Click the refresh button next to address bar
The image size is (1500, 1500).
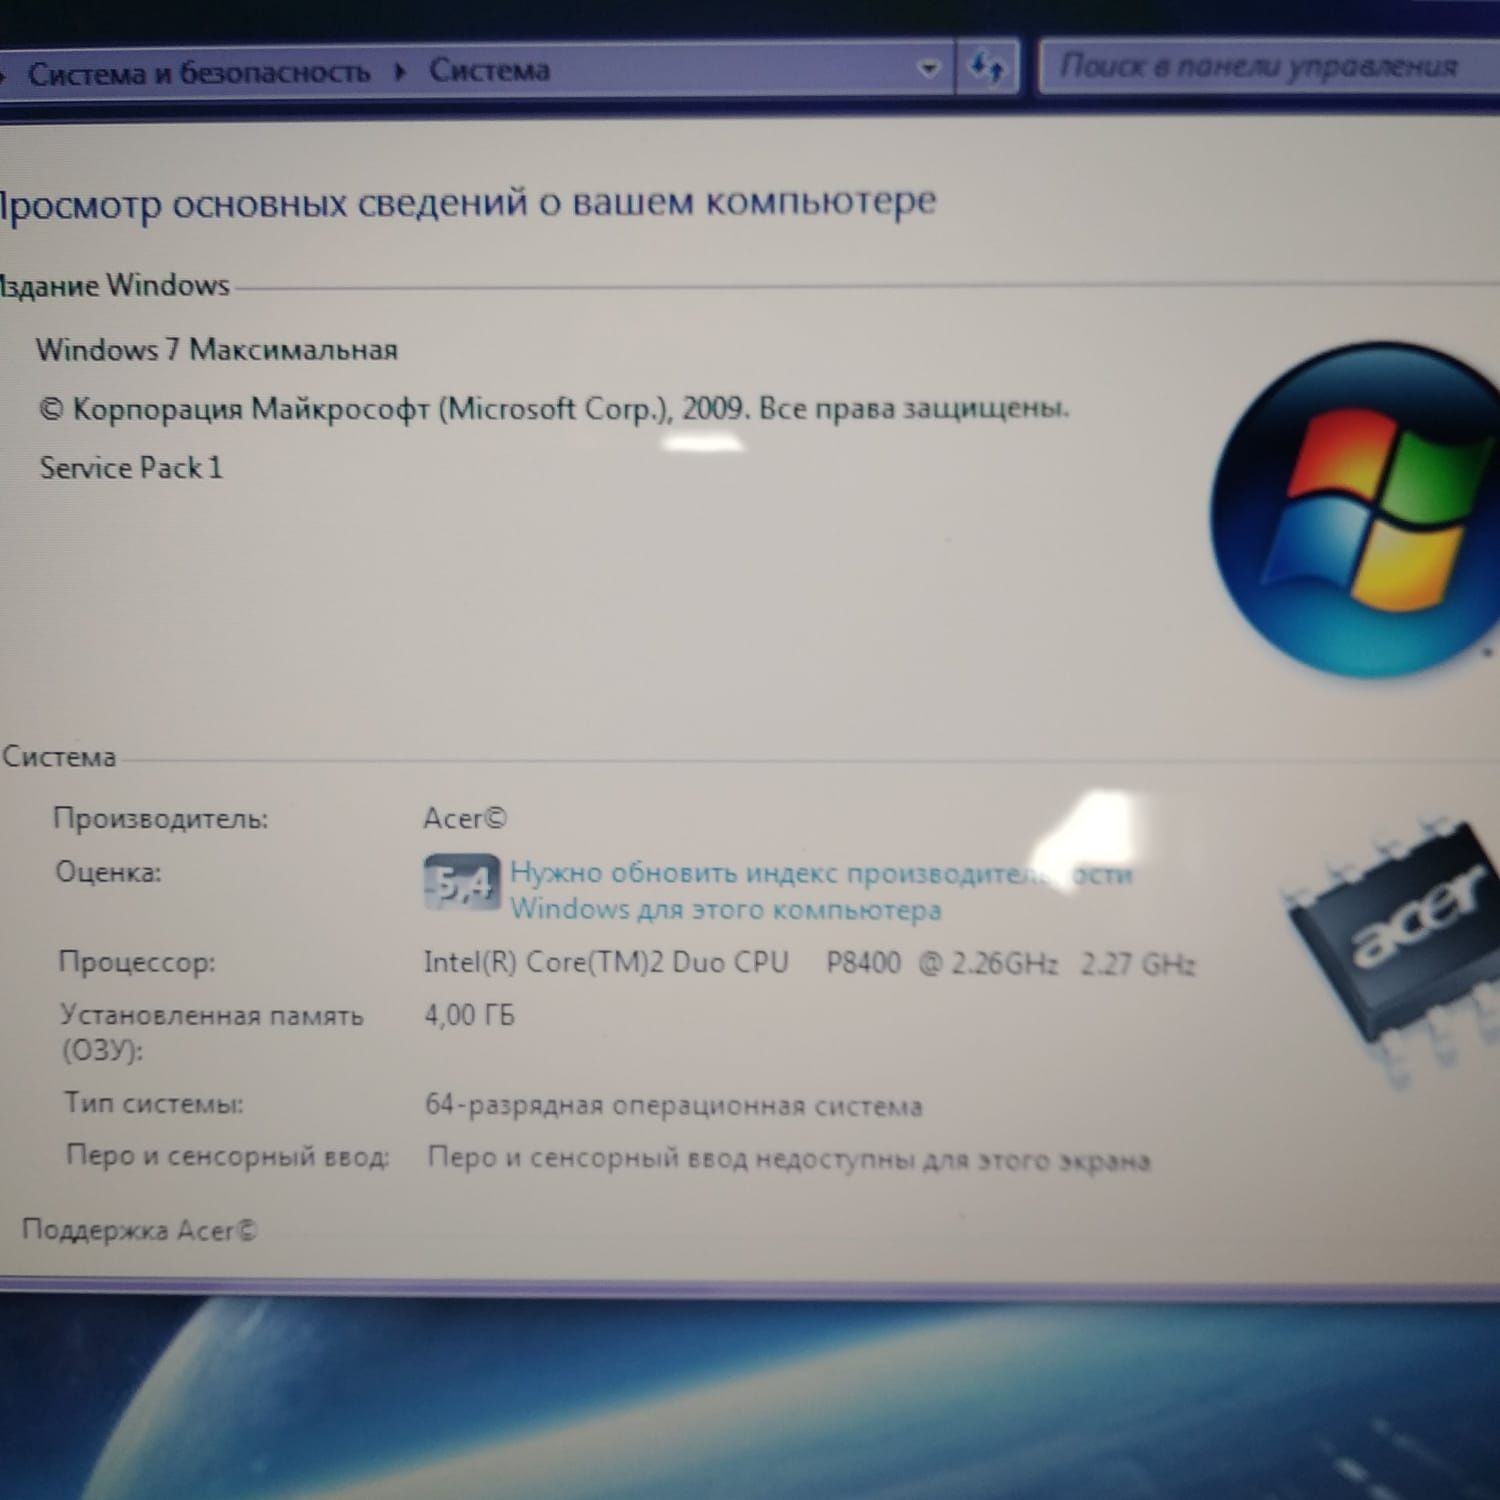(987, 67)
